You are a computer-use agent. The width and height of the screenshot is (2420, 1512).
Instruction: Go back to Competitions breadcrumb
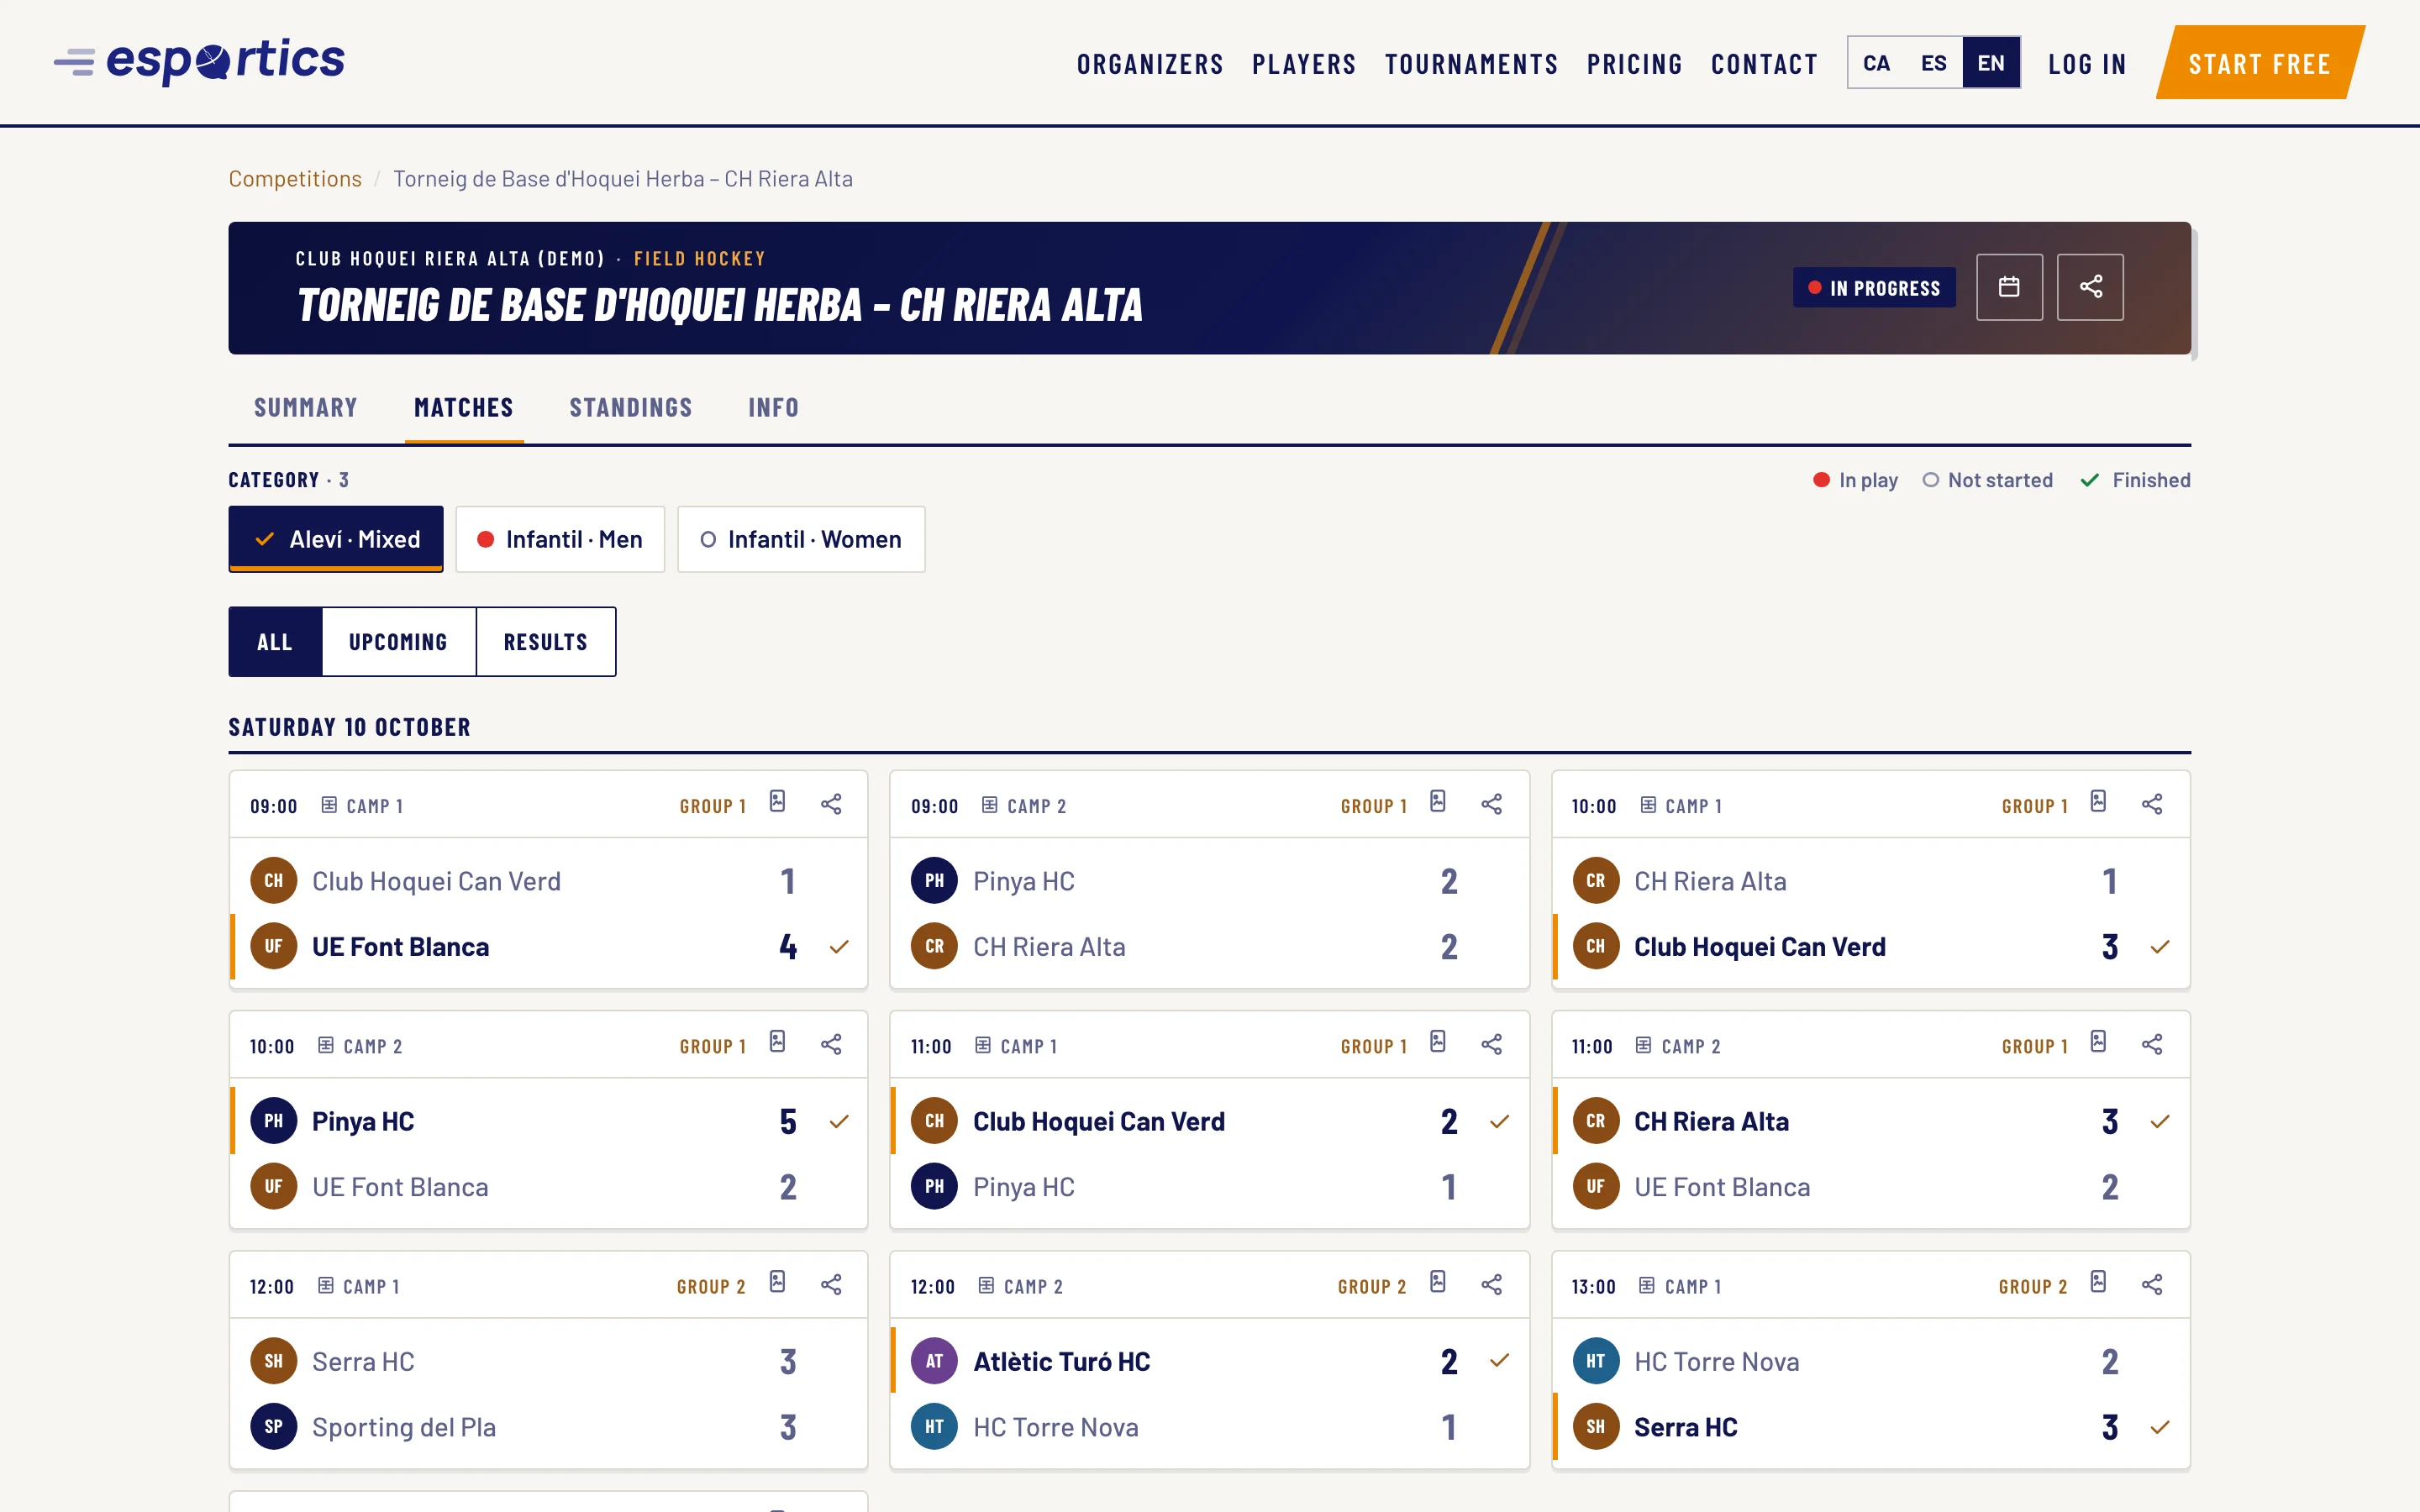click(295, 179)
